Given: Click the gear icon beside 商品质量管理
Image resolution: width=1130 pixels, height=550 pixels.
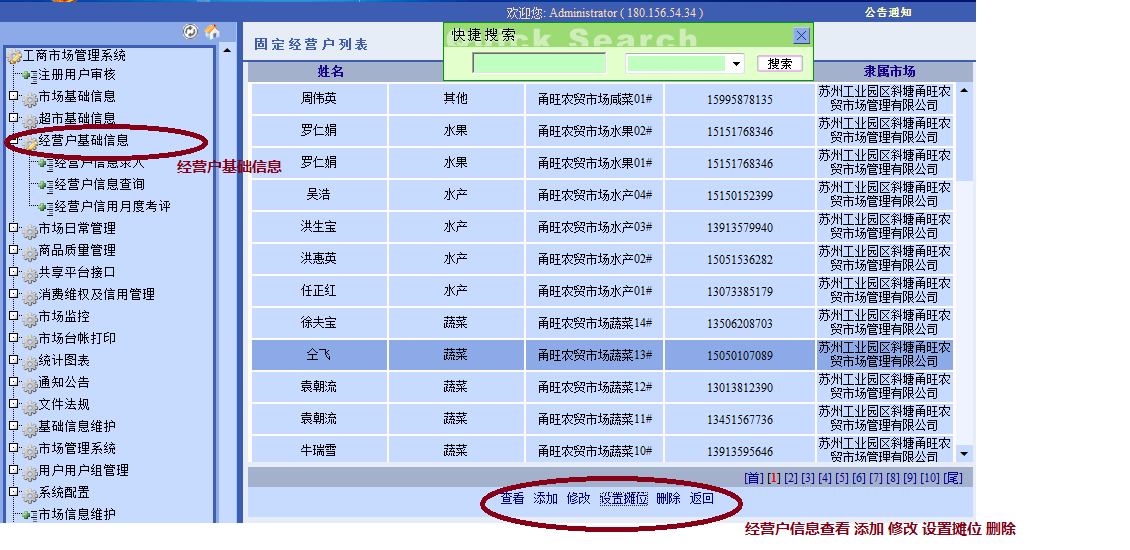Looking at the screenshot, I should click(x=30, y=254).
